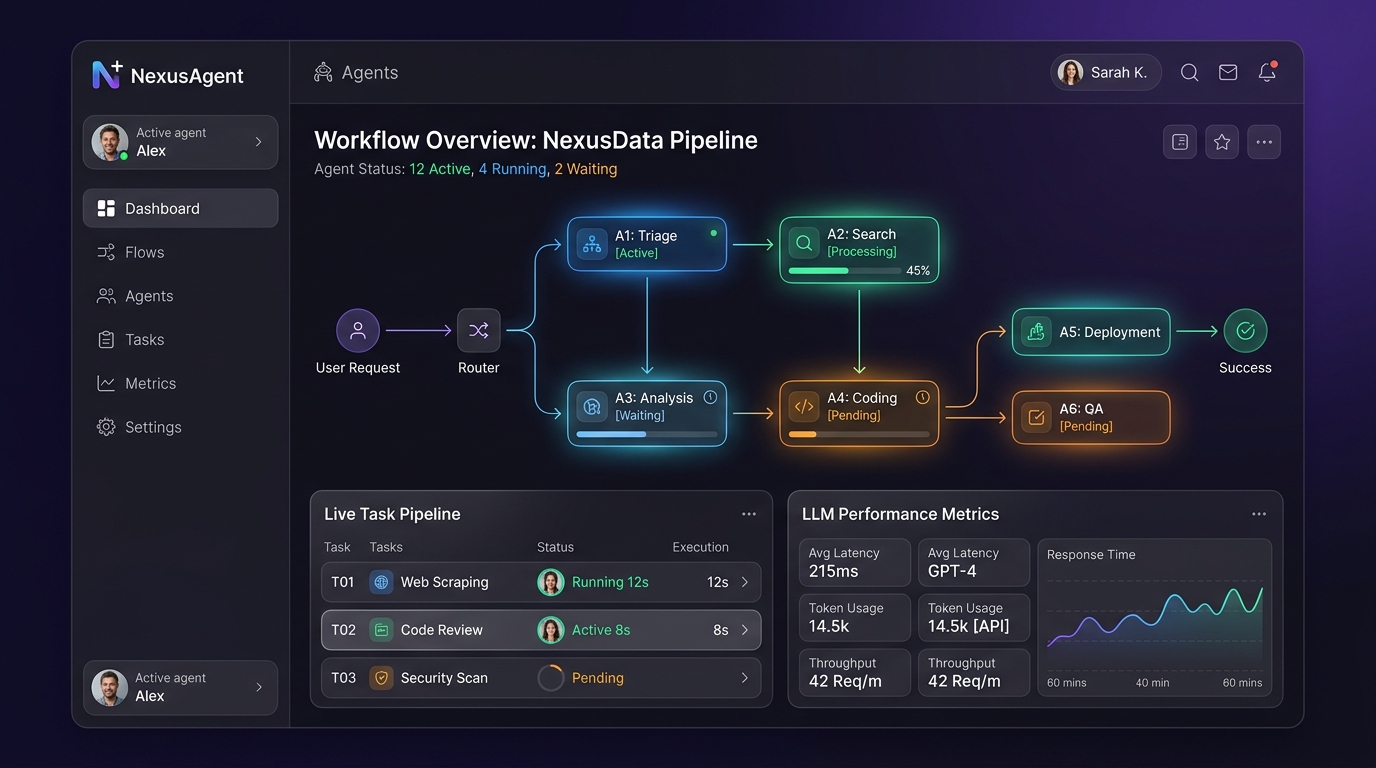Click the 2 Waiting status link
This screenshot has height=768, width=1376.
pos(586,169)
